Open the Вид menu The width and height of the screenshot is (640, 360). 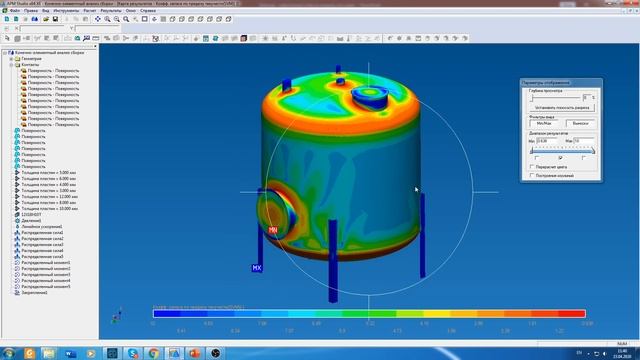pyautogui.click(x=46, y=11)
